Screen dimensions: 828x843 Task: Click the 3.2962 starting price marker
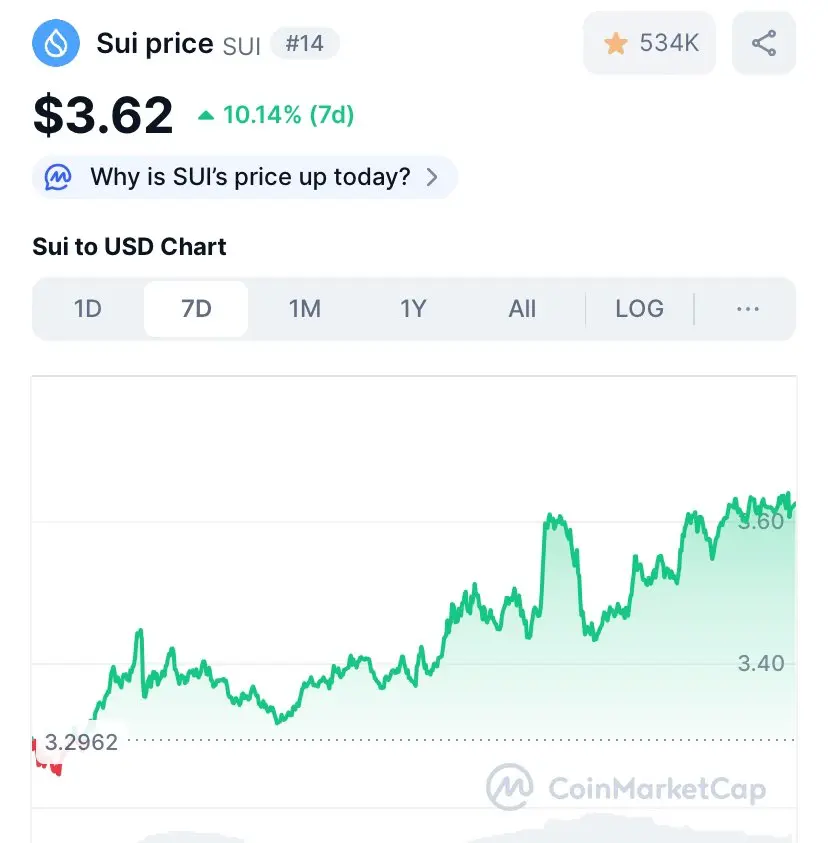[x=81, y=742]
